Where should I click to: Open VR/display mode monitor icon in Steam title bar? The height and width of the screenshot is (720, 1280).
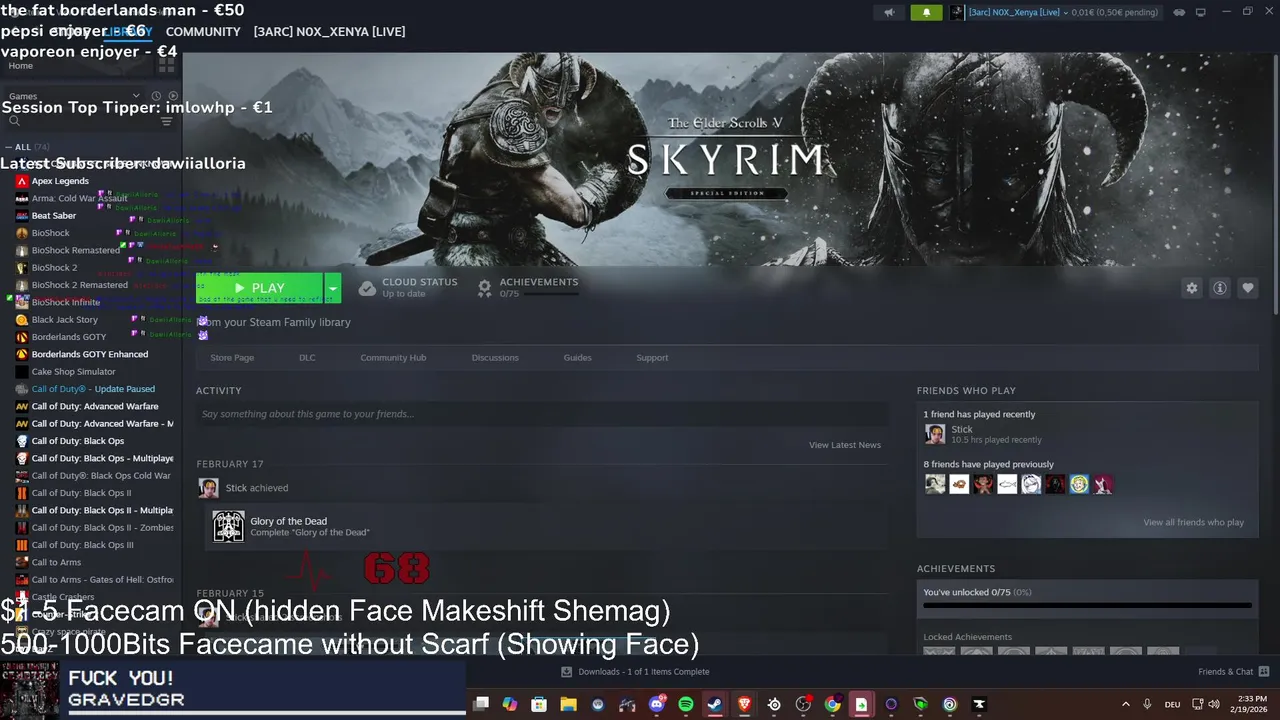tap(1200, 12)
